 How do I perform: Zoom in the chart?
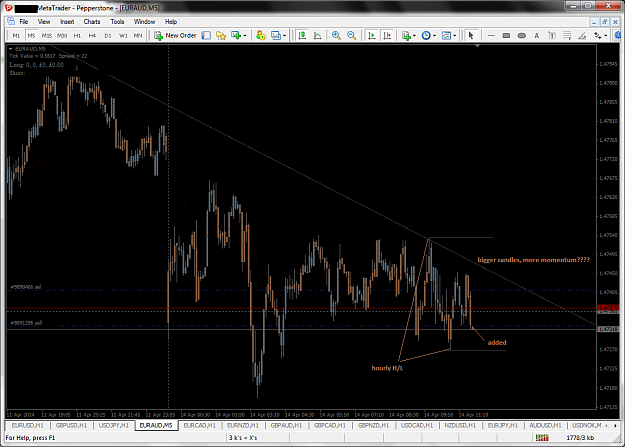(x=336, y=35)
